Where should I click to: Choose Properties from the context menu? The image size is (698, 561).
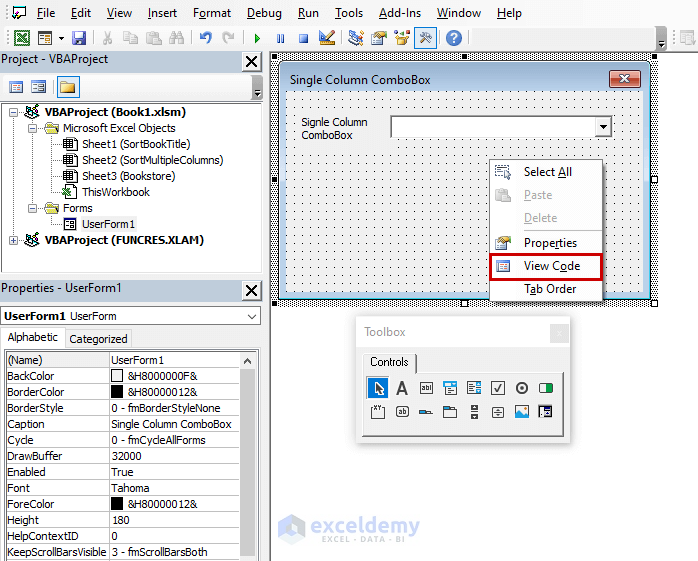click(546, 243)
